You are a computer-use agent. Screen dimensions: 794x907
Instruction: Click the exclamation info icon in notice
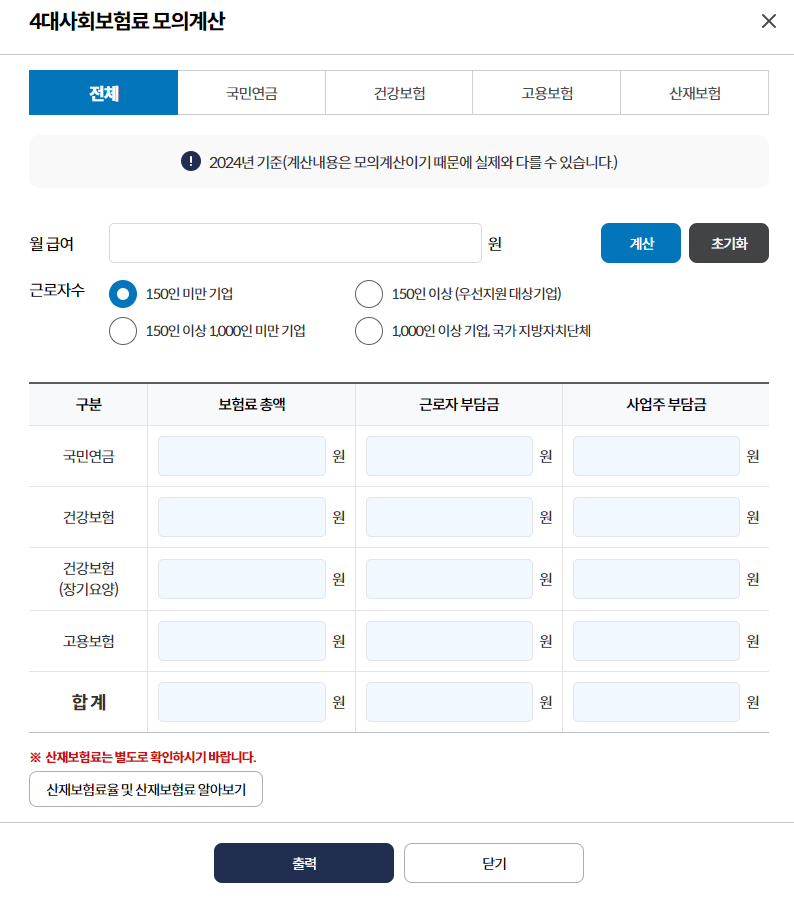(x=191, y=161)
